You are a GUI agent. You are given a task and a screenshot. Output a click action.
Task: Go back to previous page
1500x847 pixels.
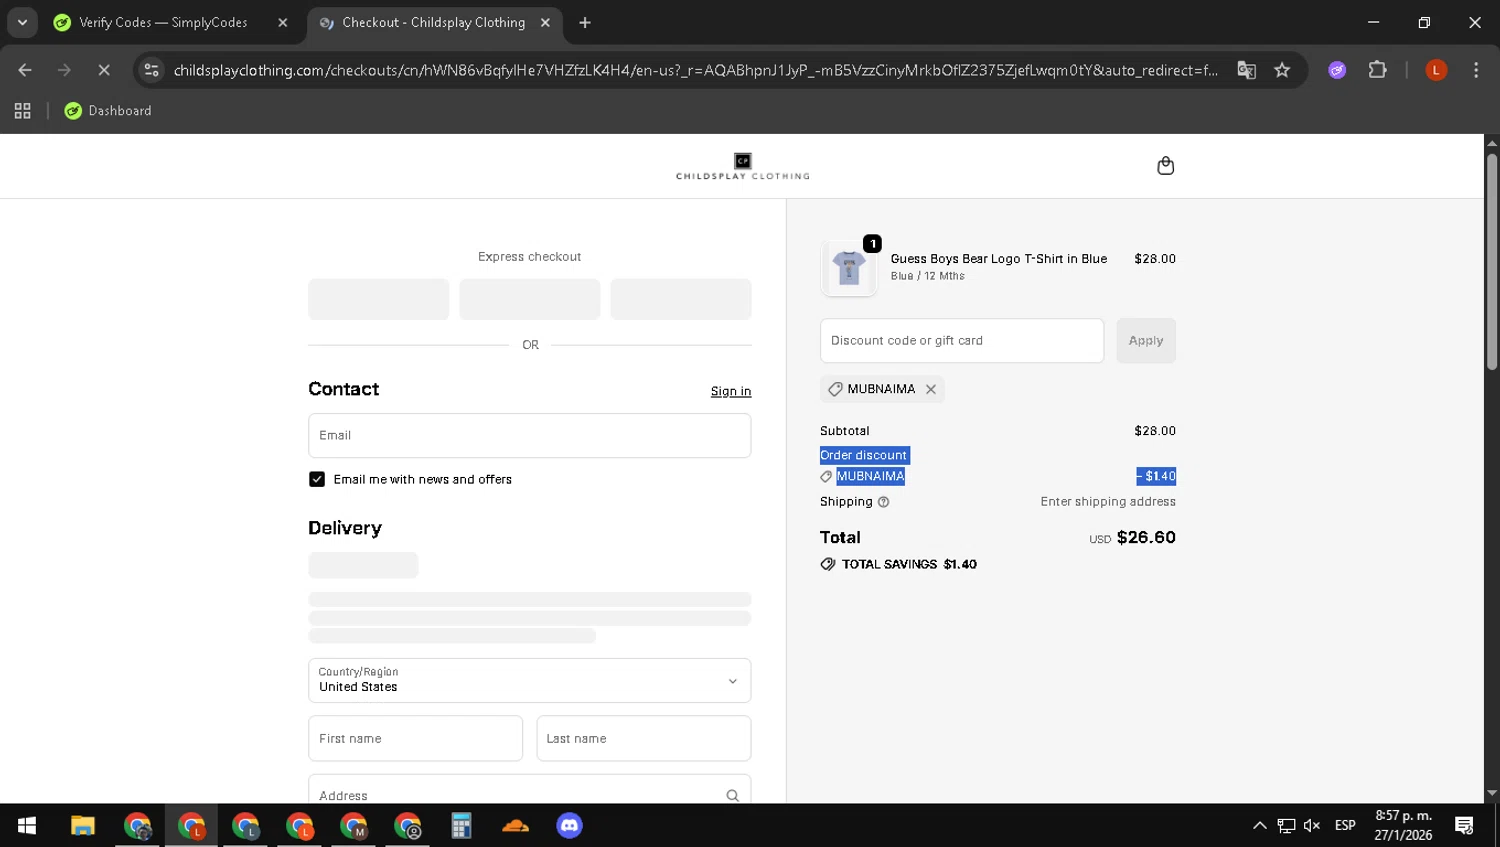tap(25, 70)
